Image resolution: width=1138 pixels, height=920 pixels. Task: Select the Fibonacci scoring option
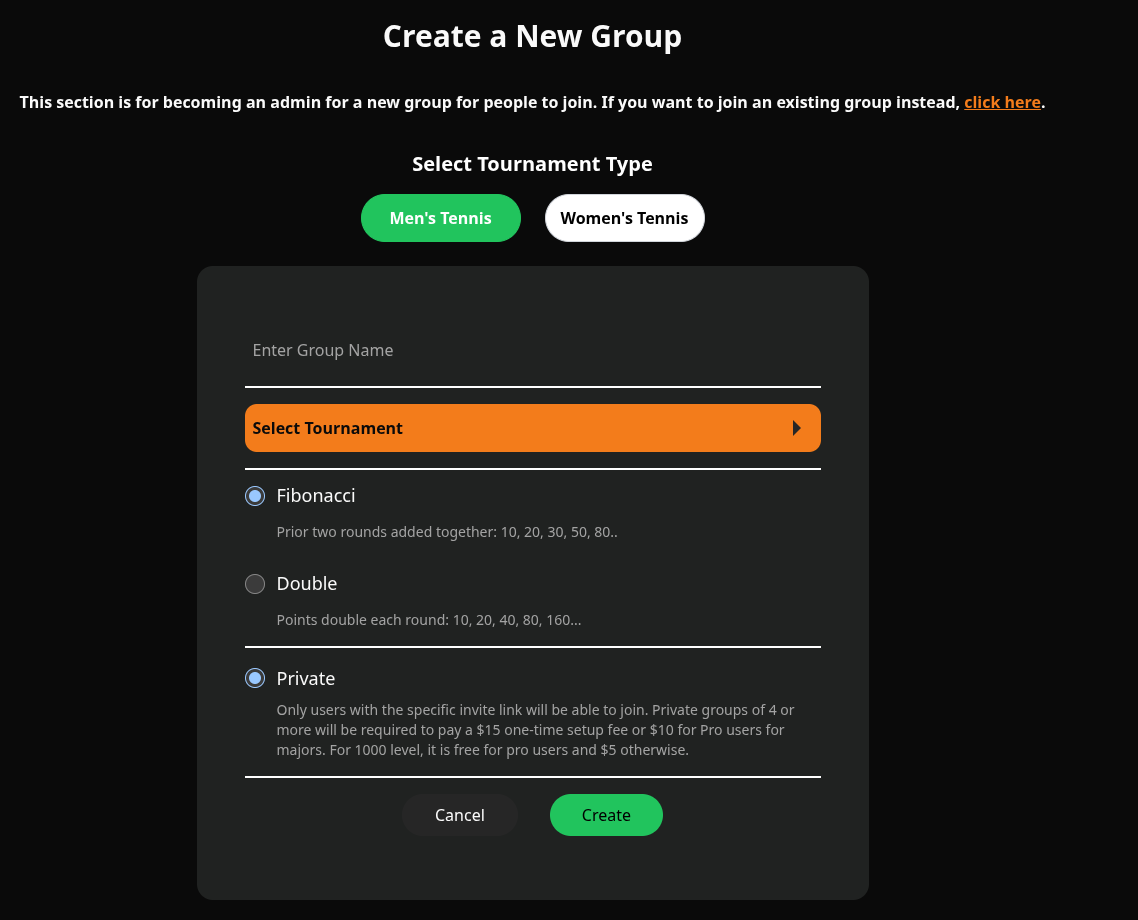[255, 495]
